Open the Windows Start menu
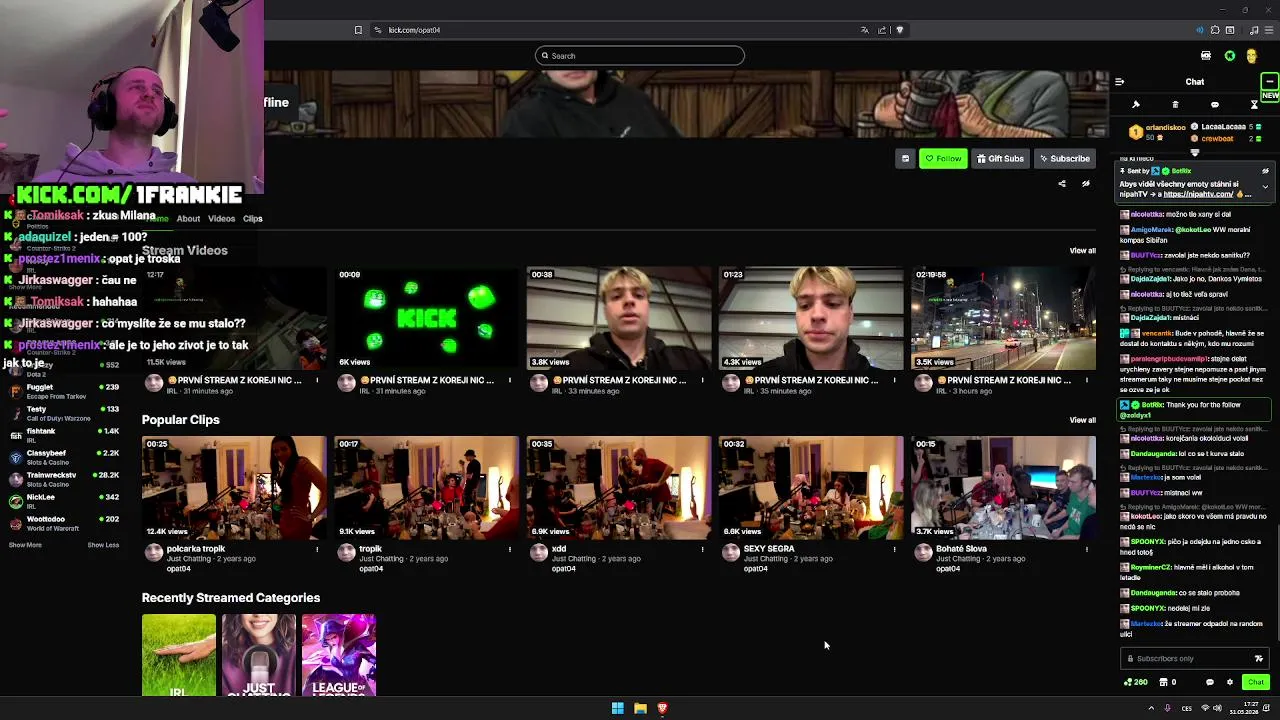 click(618, 708)
